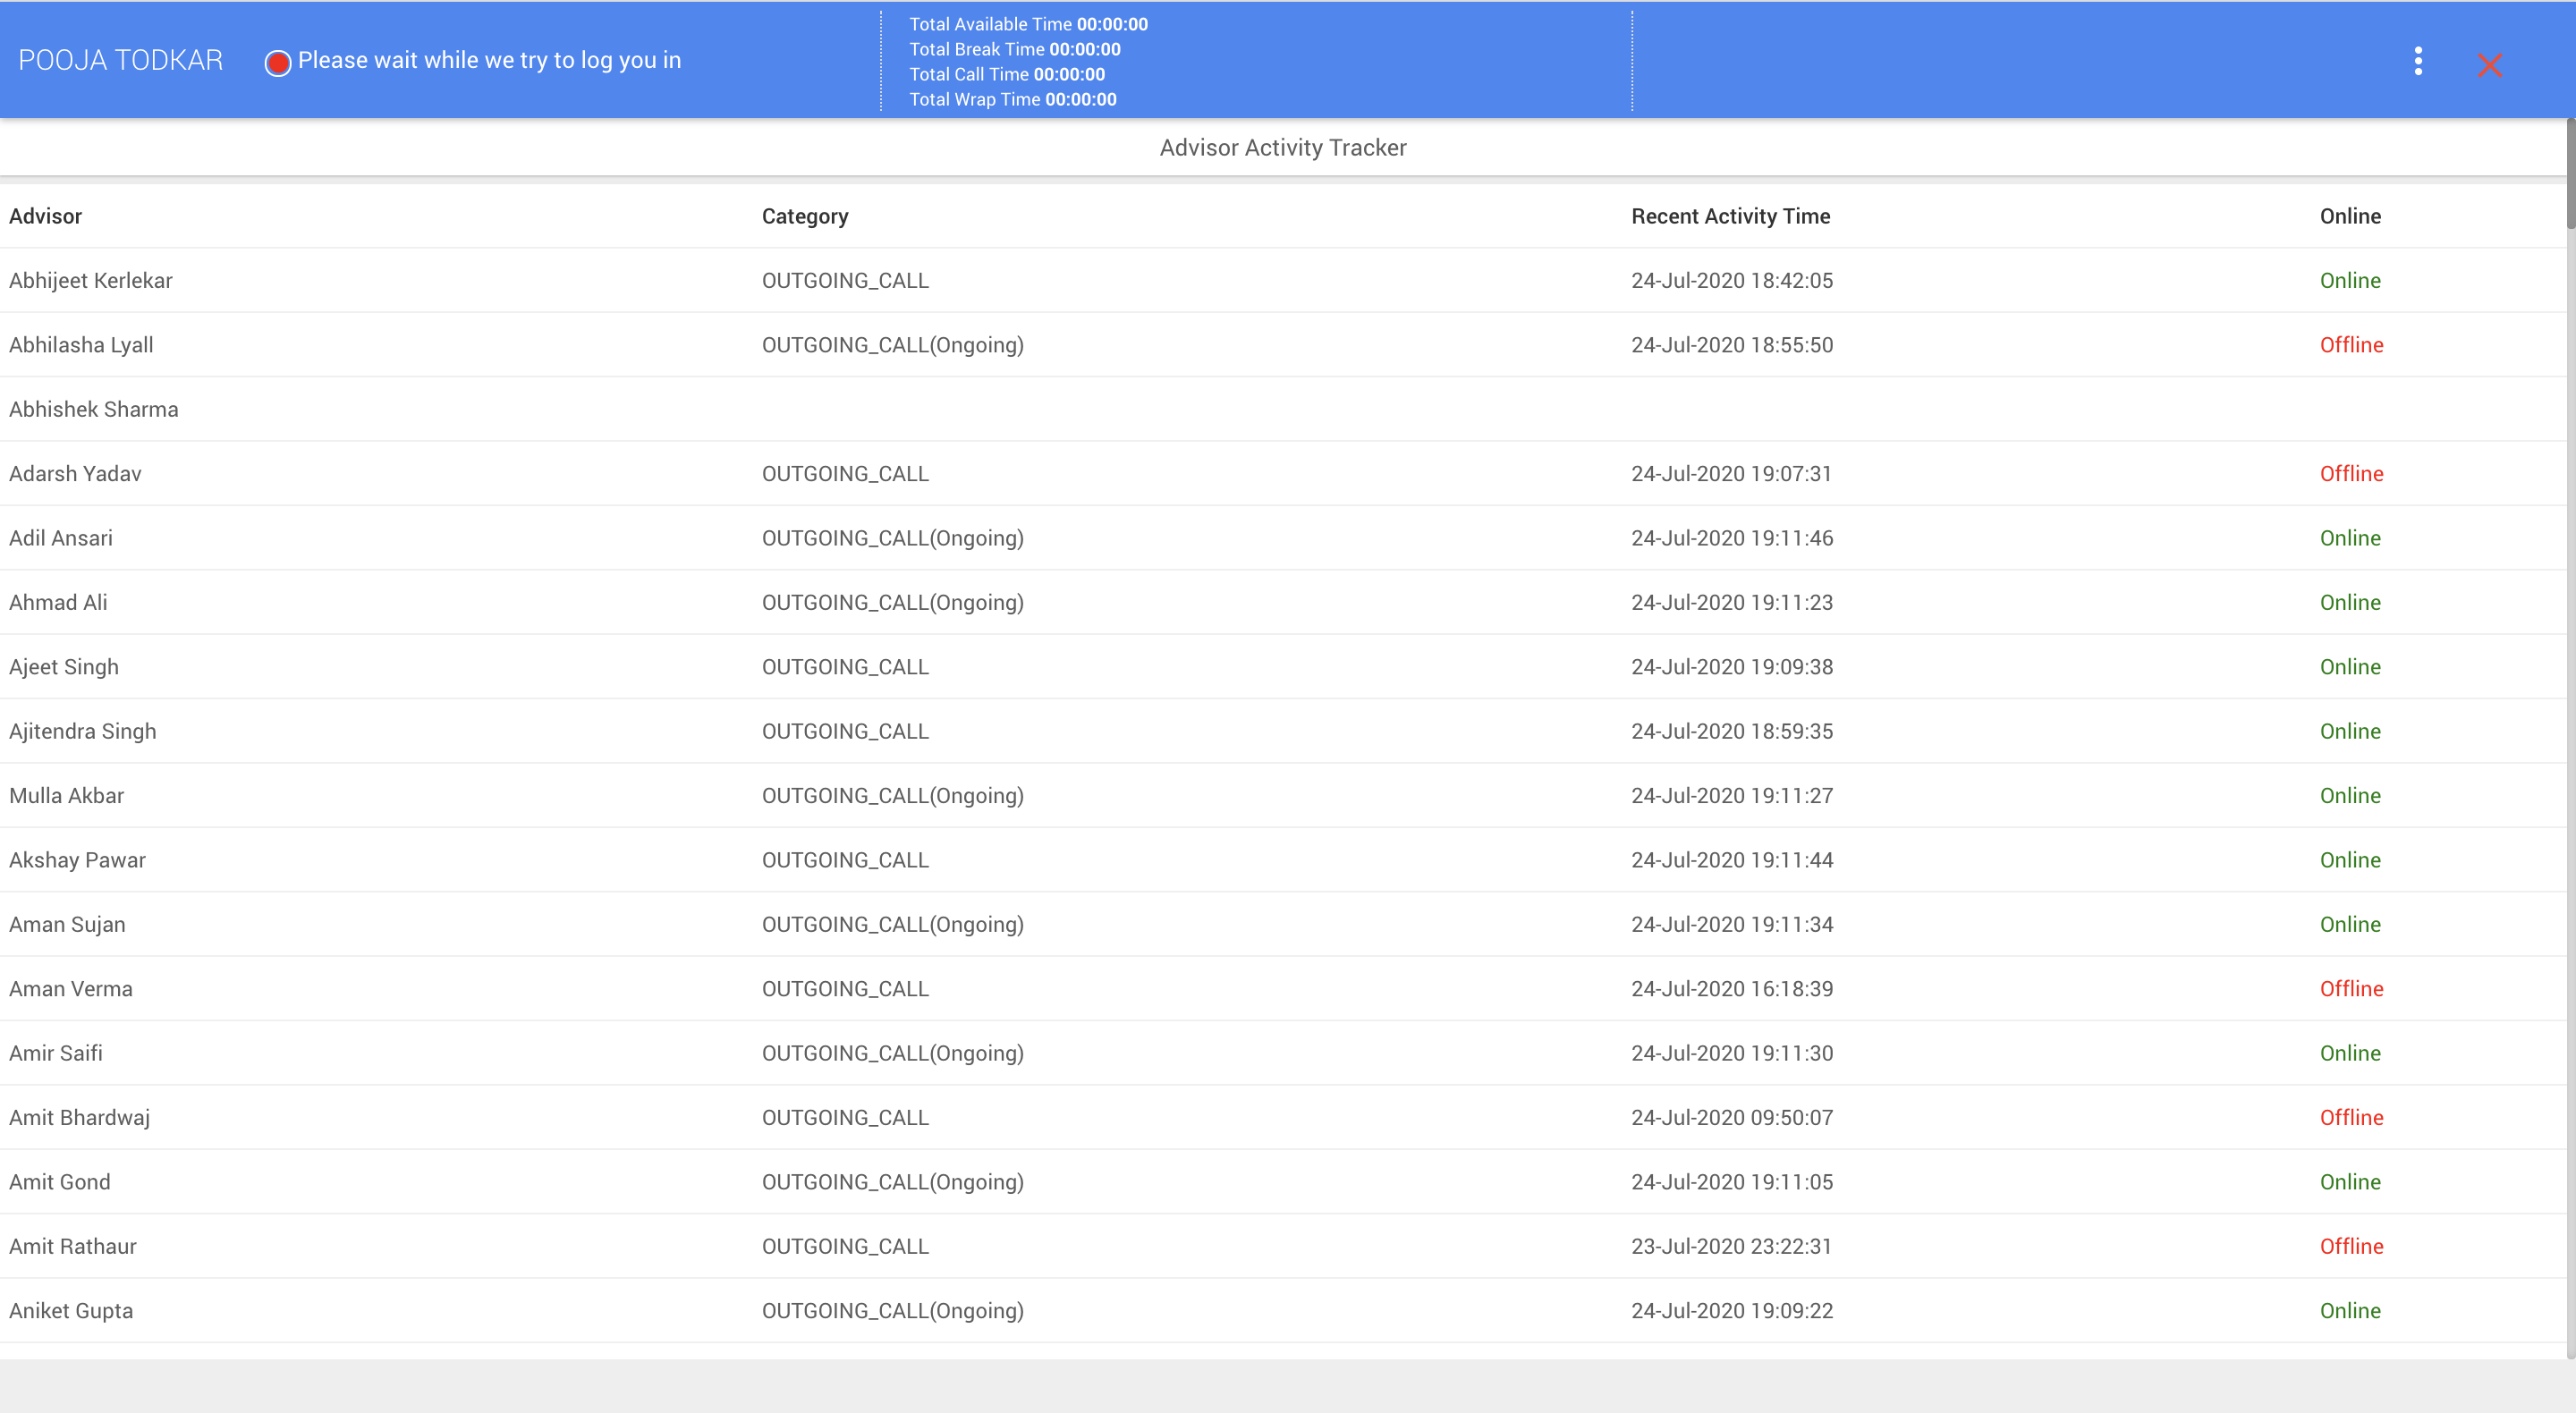Select the Aman Verma advisor name
This screenshot has height=1413, width=2576.
point(71,989)
